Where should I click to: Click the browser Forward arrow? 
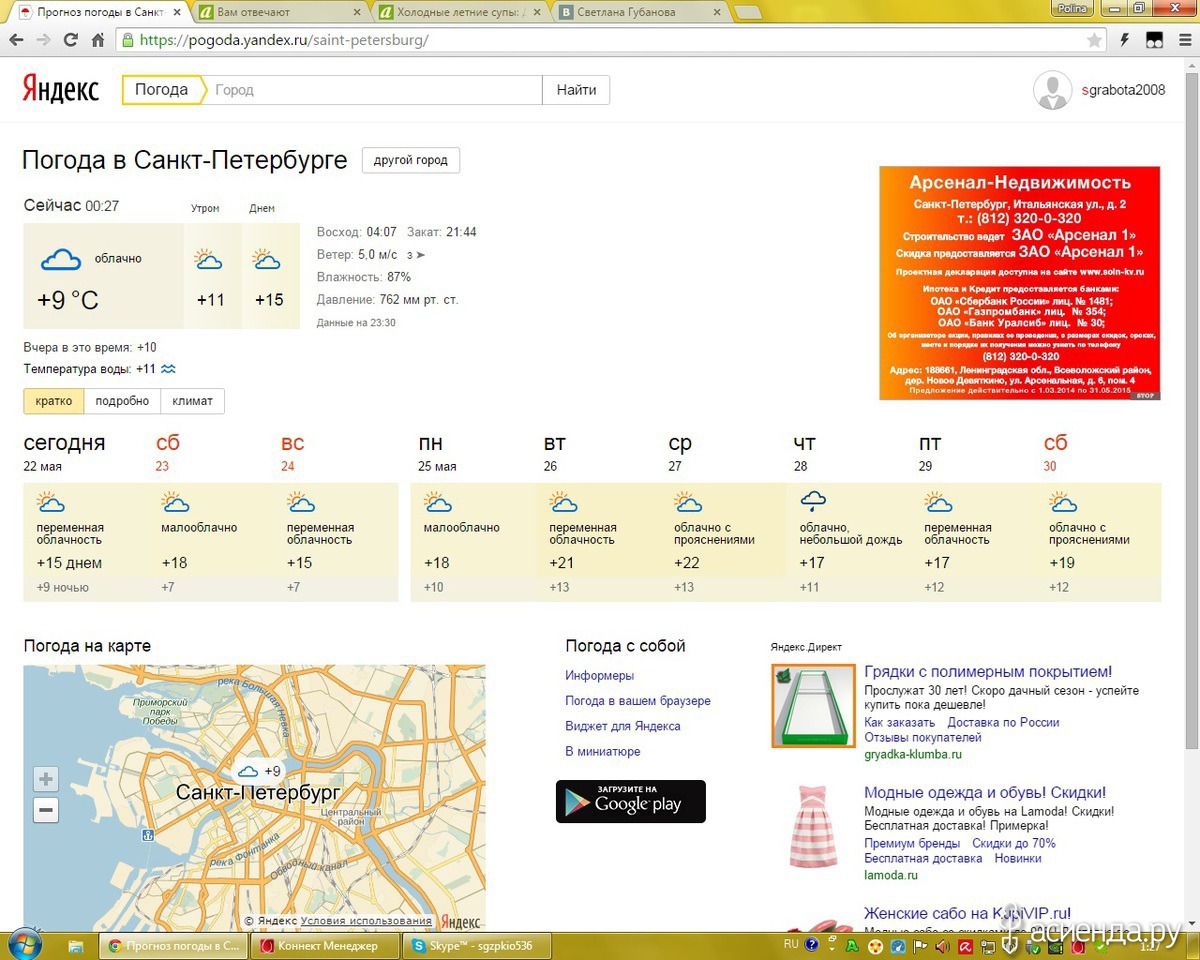click(43, 41)
